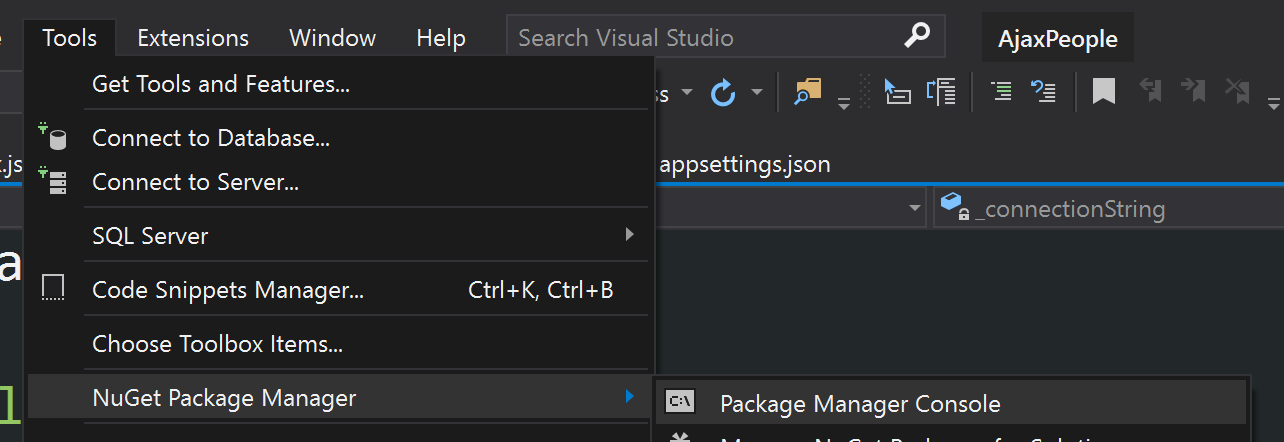Toggle a bookmark with the bookmark icon
The image size is (1284, 442).
[x=1104, y=92]
